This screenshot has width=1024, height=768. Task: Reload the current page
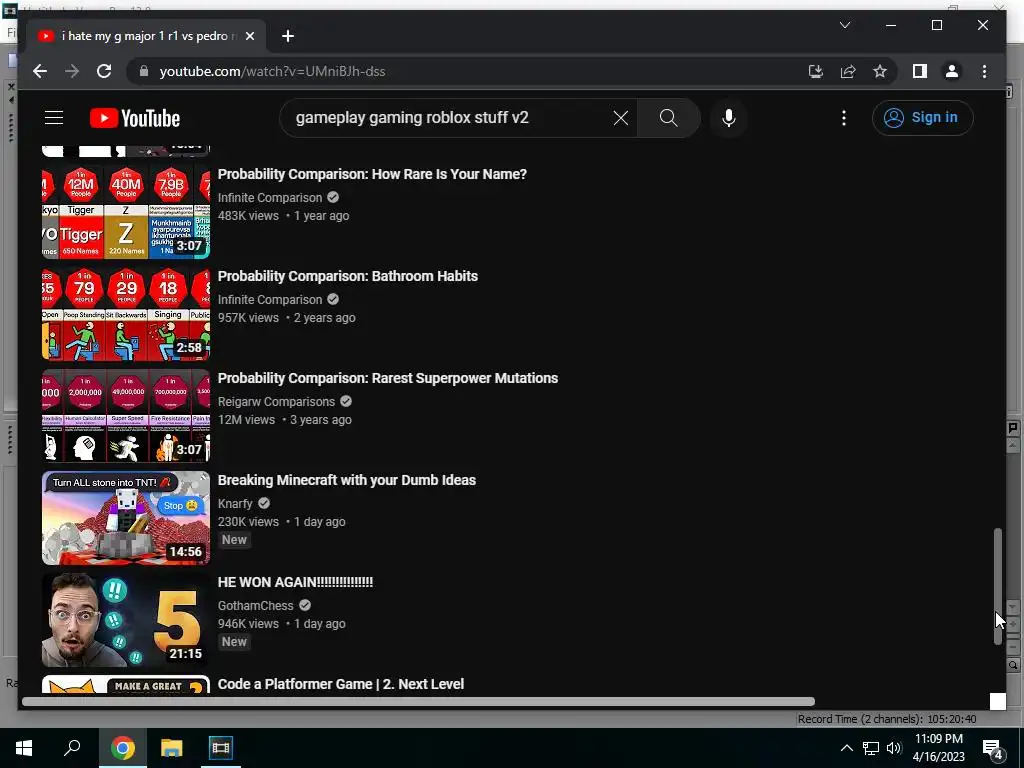tap(104, 71)
